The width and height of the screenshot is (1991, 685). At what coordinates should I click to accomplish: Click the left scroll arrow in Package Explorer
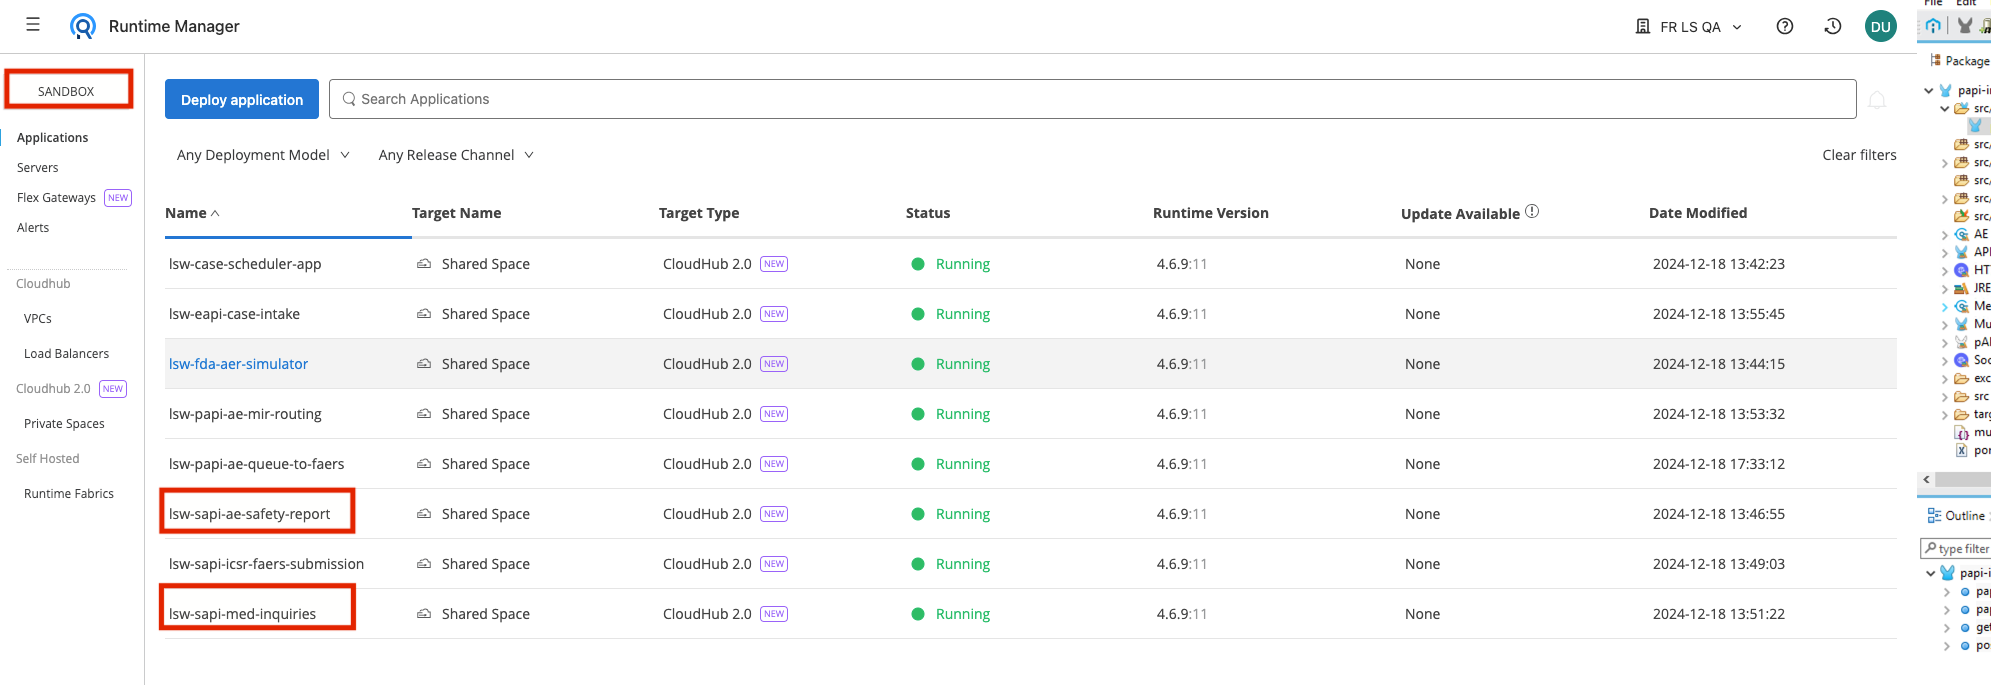[x=1927, y=480]
